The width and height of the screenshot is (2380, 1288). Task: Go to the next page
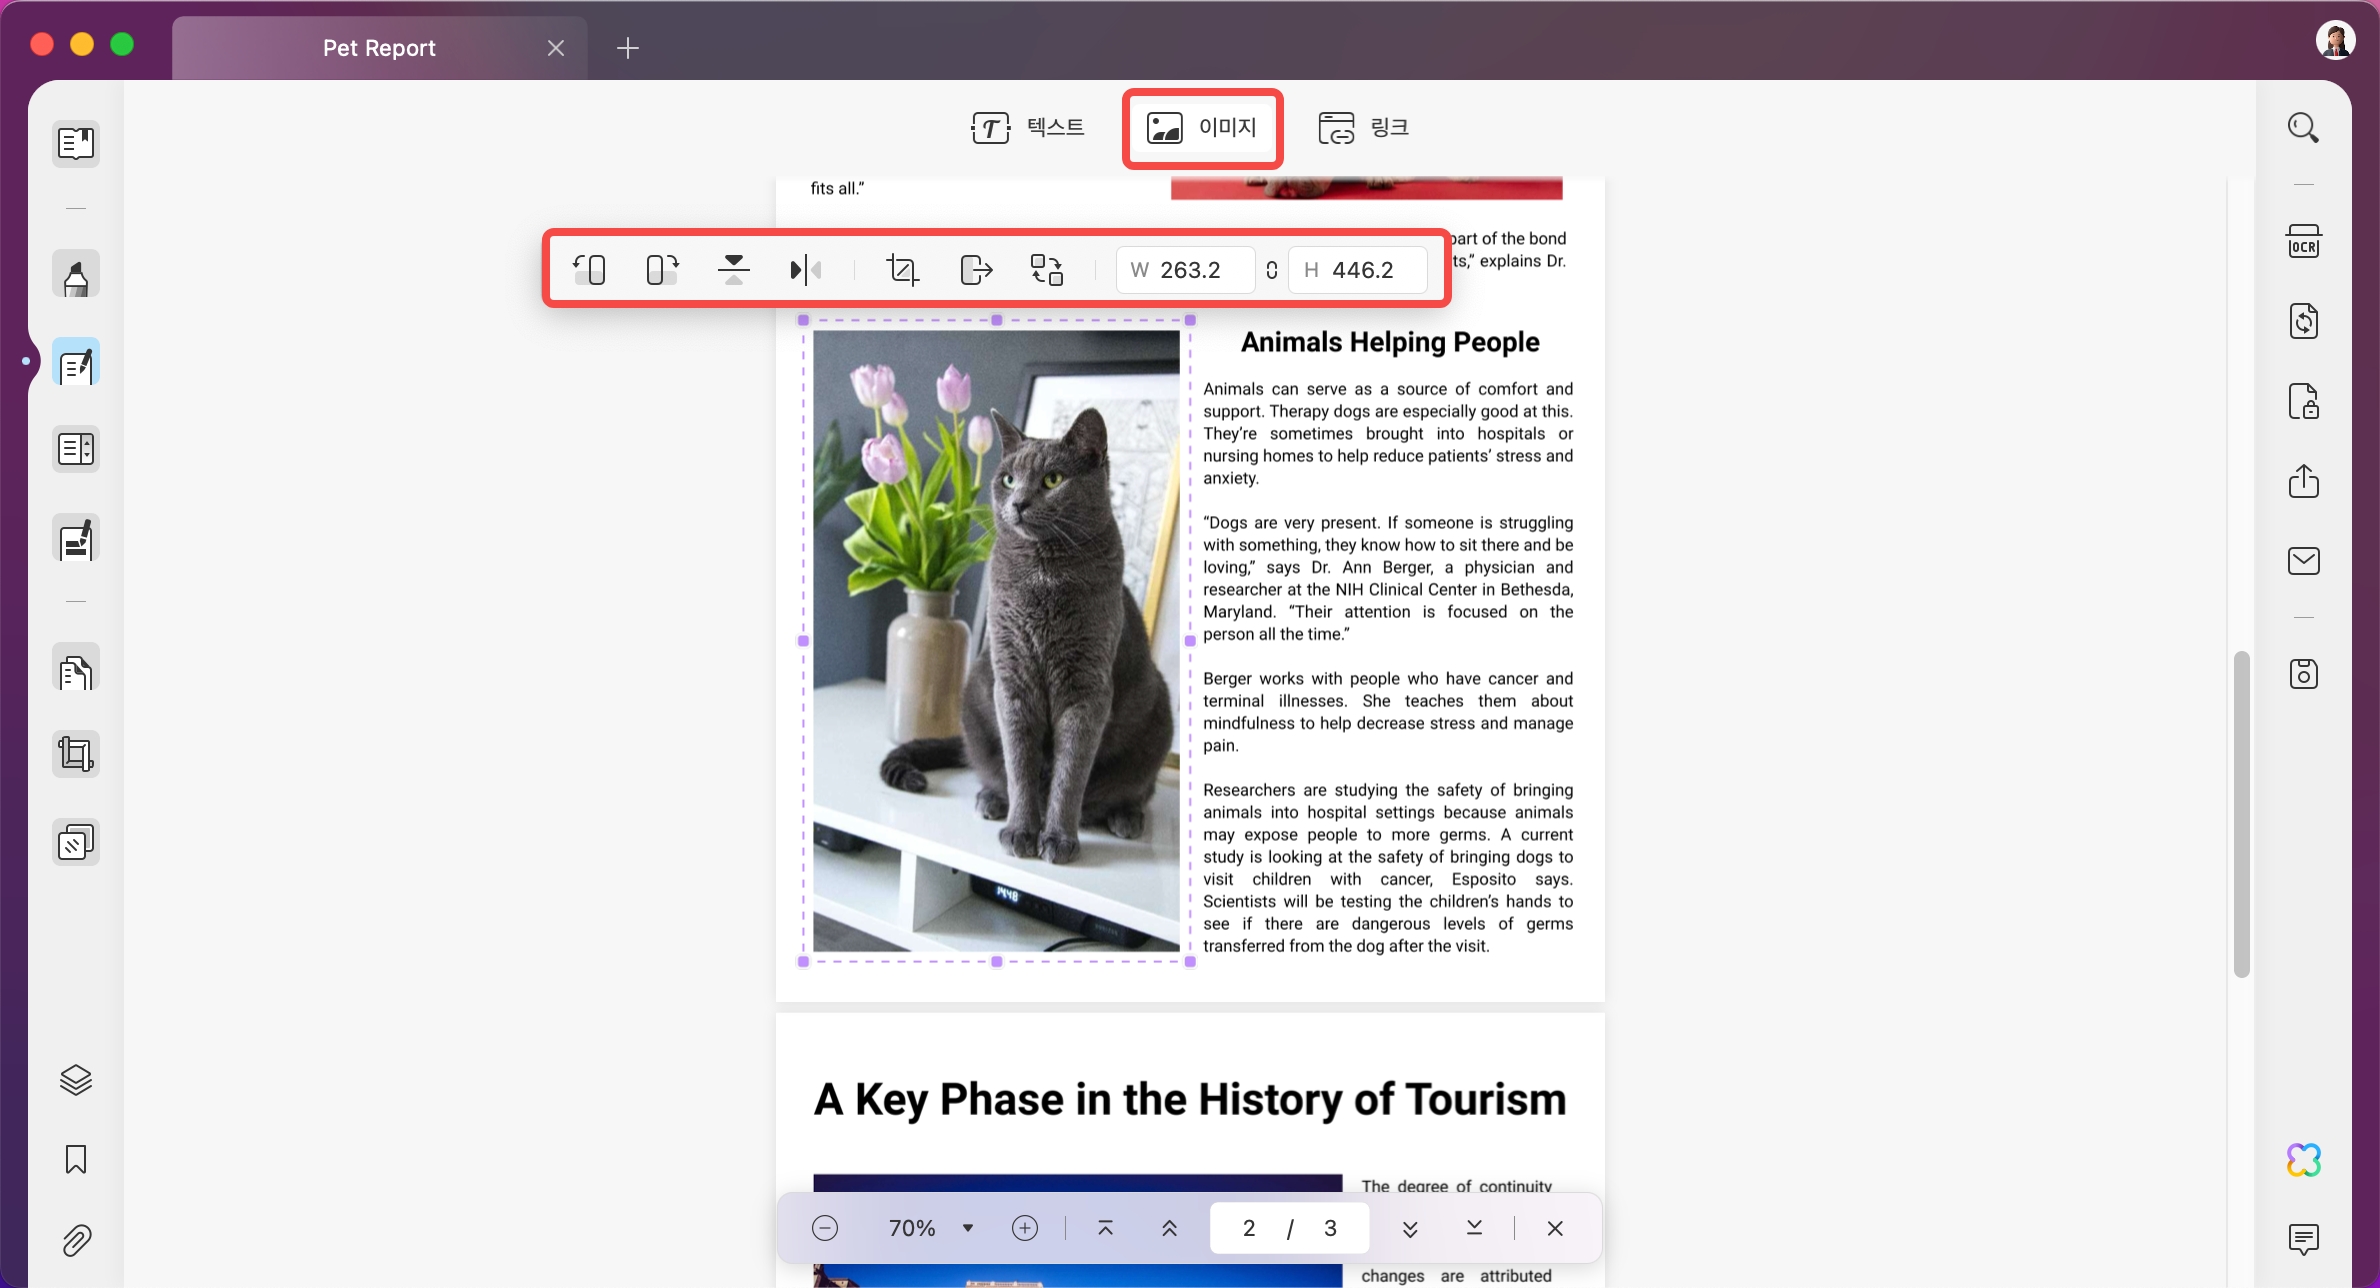(x=1410, y=1228)
